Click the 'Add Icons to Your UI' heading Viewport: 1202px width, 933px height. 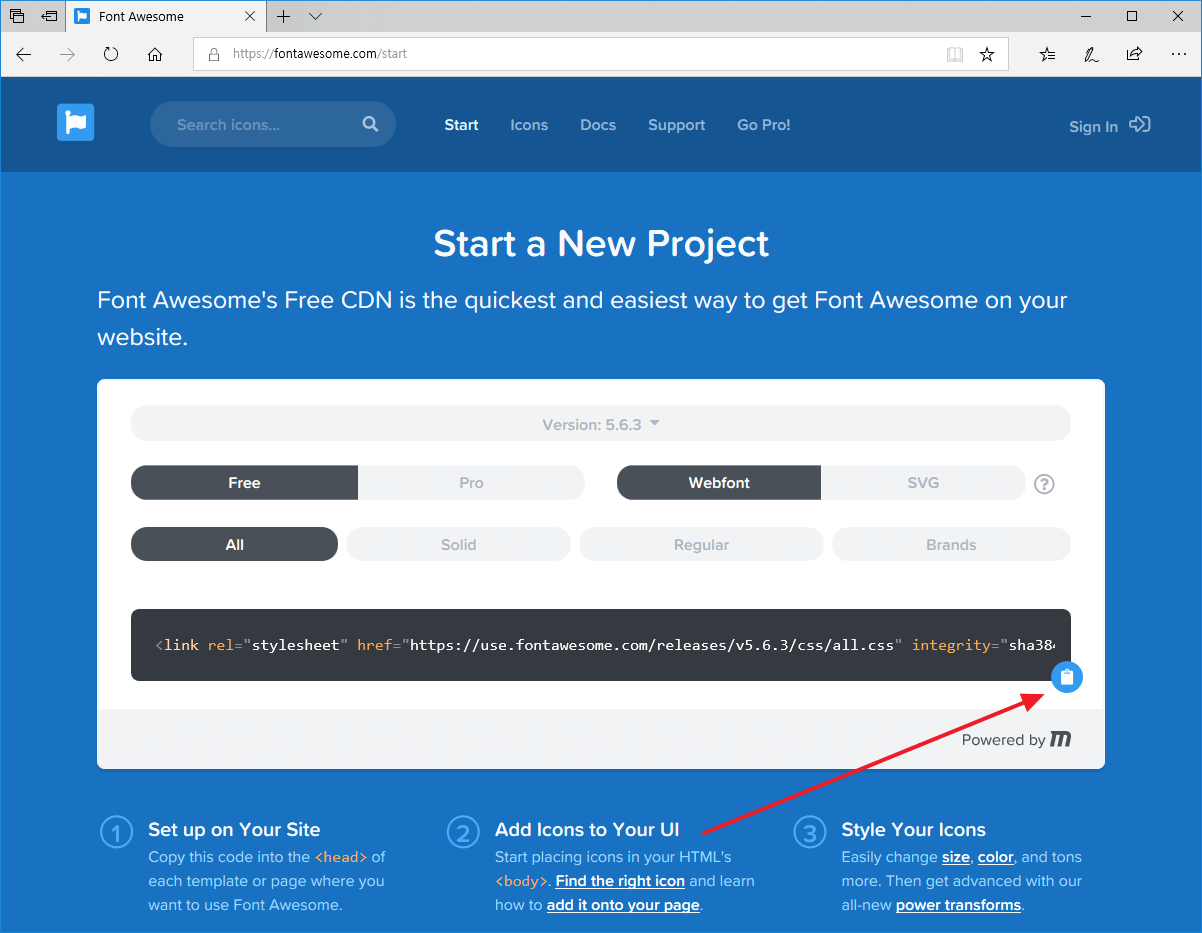[587, 829]
